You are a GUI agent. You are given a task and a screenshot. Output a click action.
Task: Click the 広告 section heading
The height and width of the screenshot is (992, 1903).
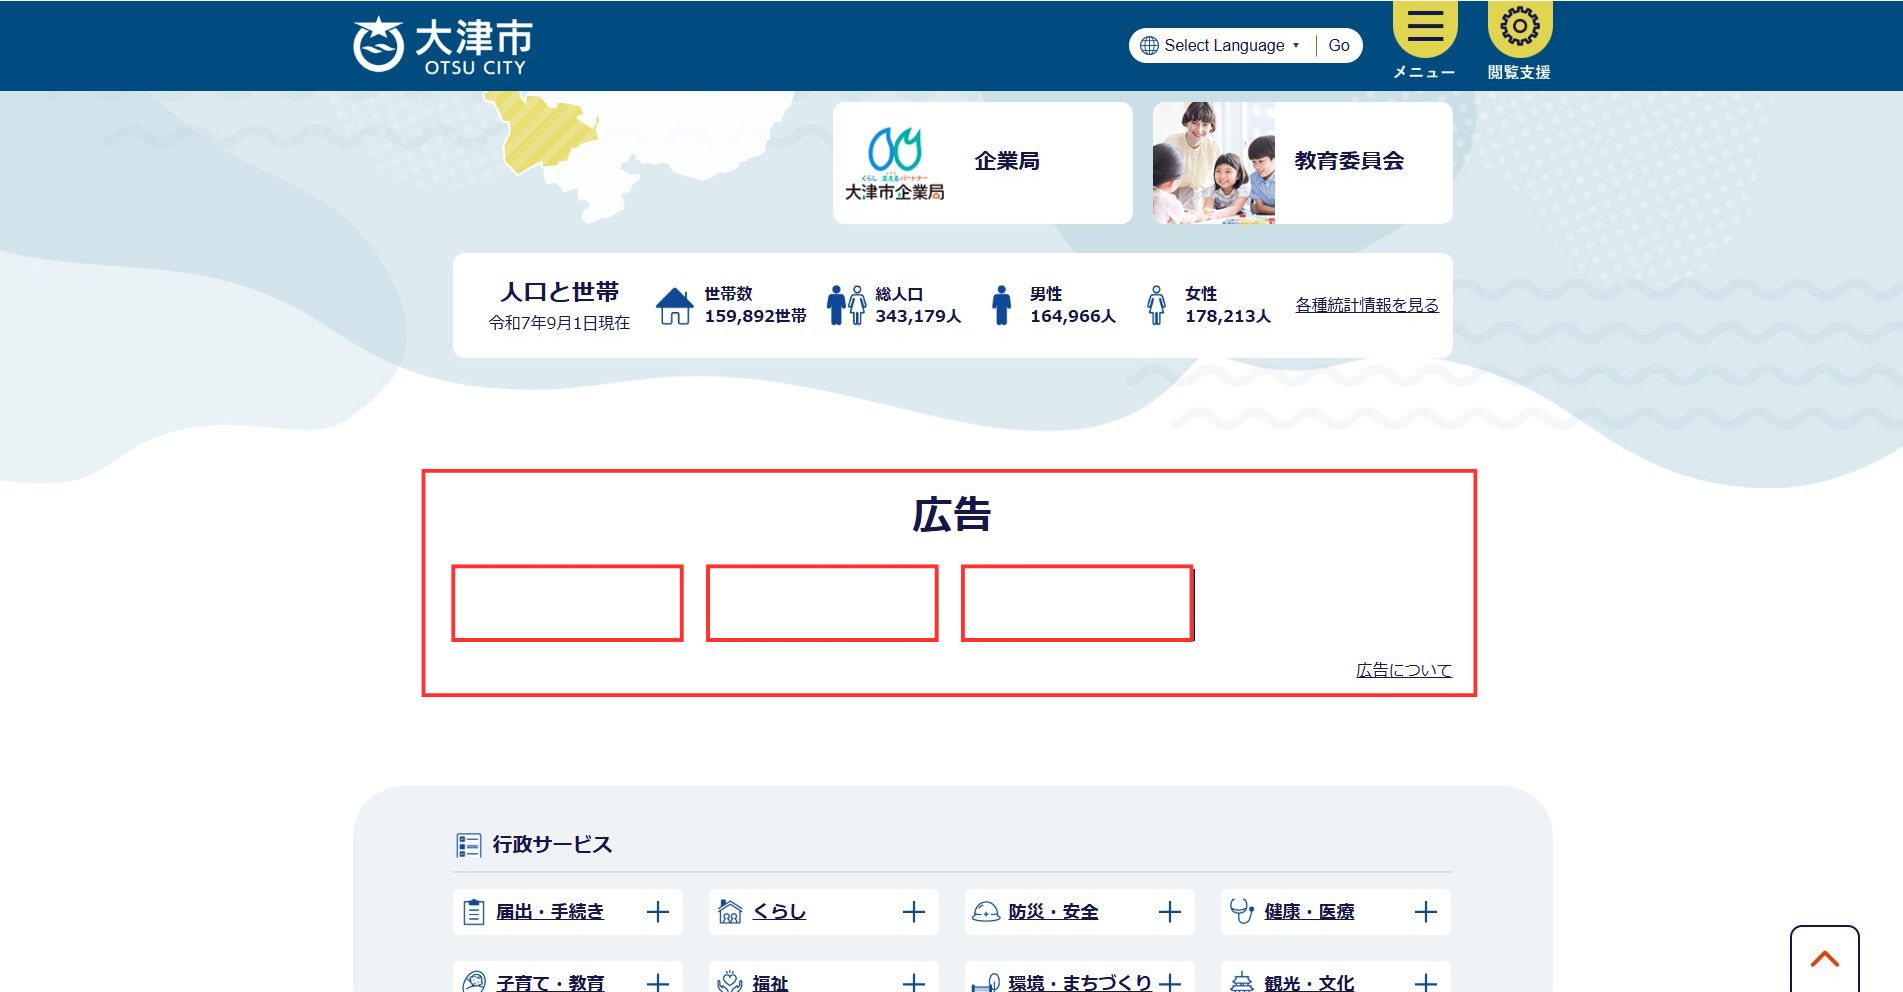coord(951,515)
